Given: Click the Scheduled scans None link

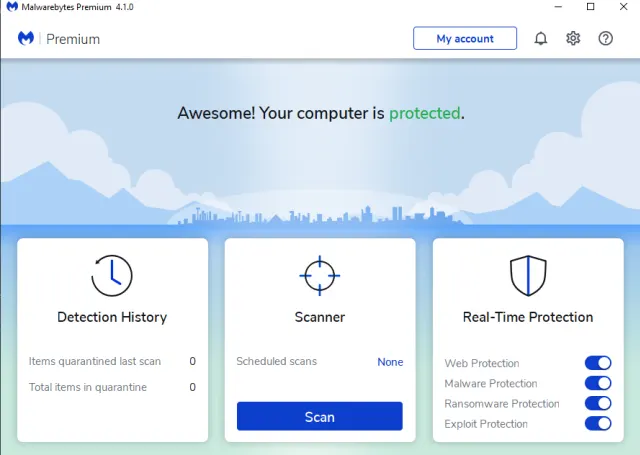Looking at the screenshot, I should tap(390, 362).
